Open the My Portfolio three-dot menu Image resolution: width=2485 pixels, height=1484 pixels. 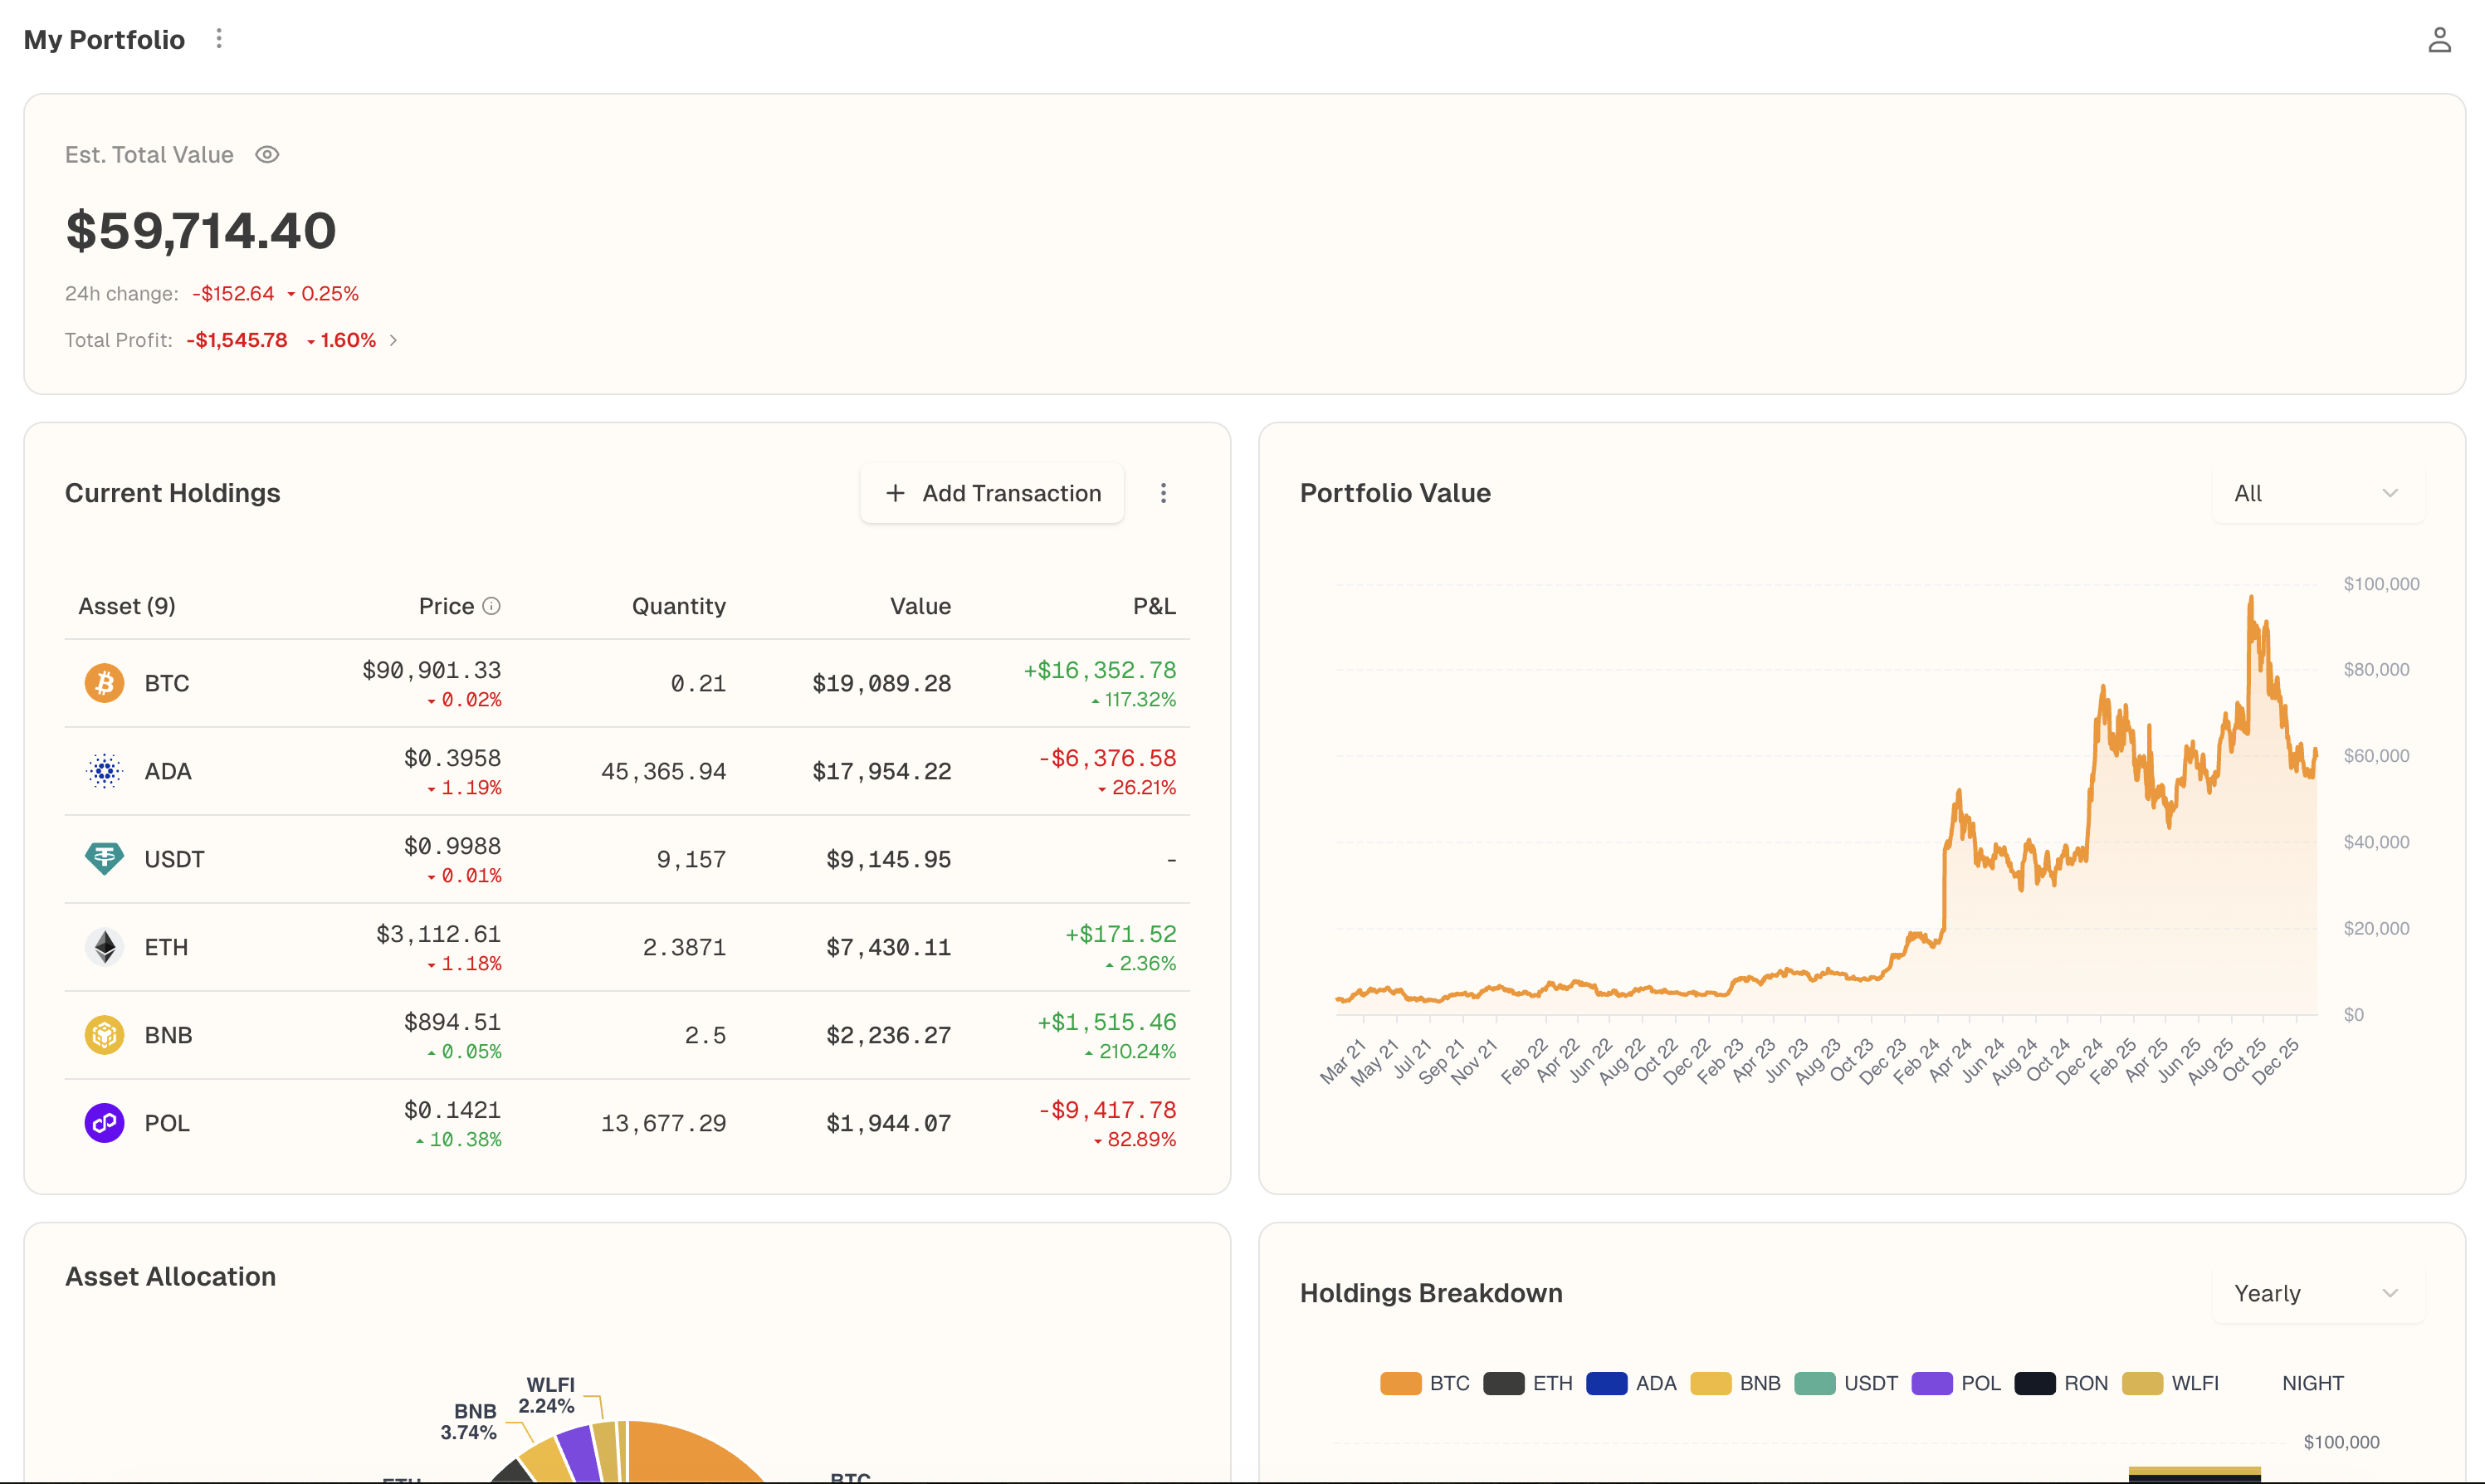click(x=219, y=39)
